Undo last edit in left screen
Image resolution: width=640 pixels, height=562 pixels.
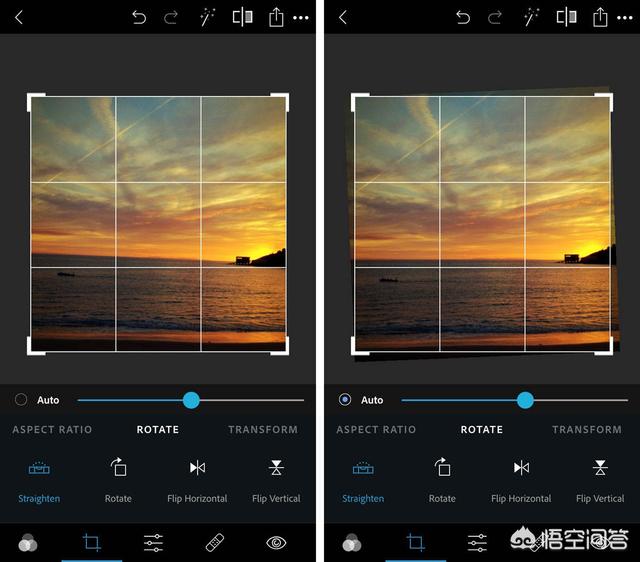click(x=139, y=18)
